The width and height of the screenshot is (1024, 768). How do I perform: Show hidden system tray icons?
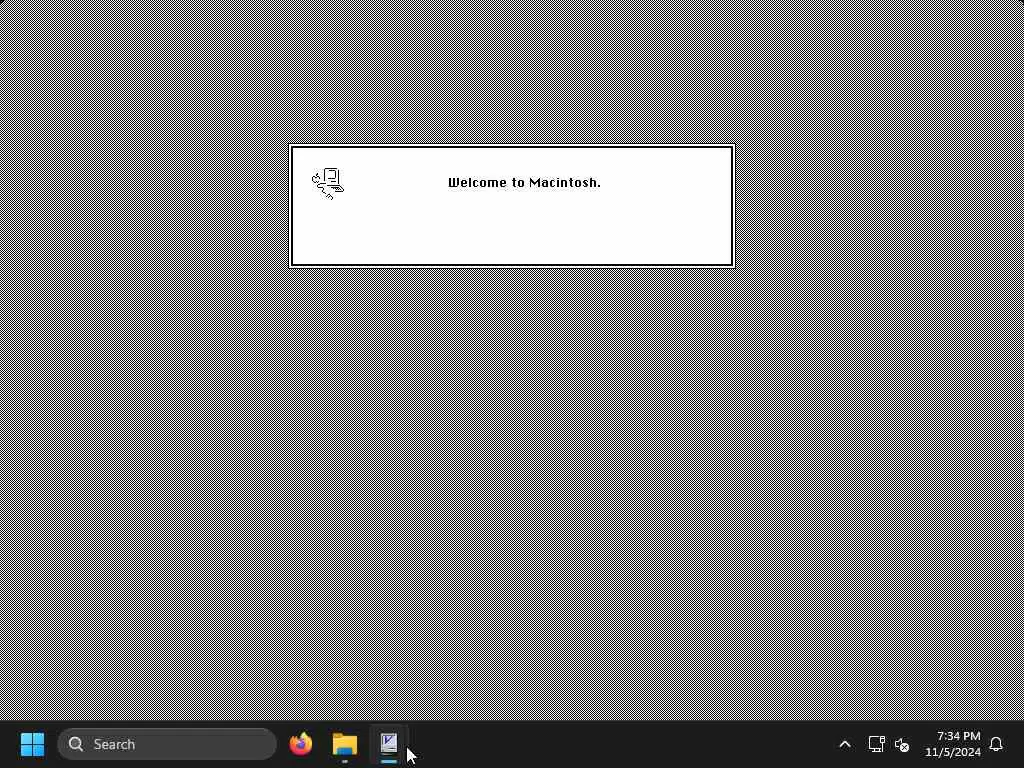click(844, 744)
